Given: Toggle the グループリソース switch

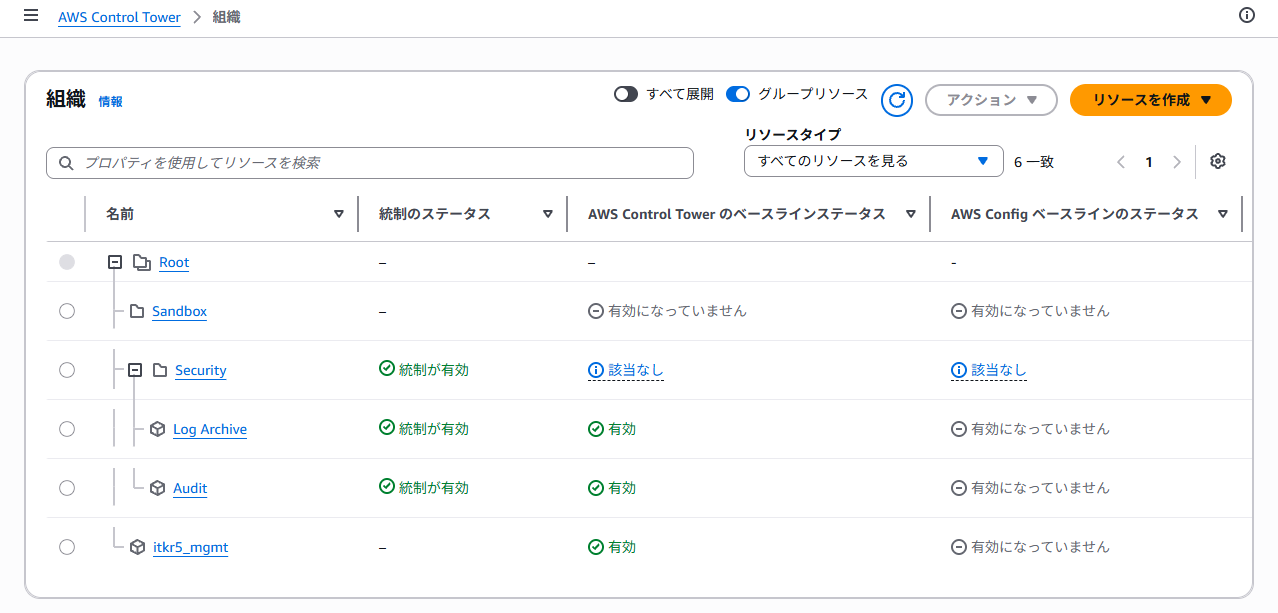Looking at the screenshot, I should coord(738,94).
